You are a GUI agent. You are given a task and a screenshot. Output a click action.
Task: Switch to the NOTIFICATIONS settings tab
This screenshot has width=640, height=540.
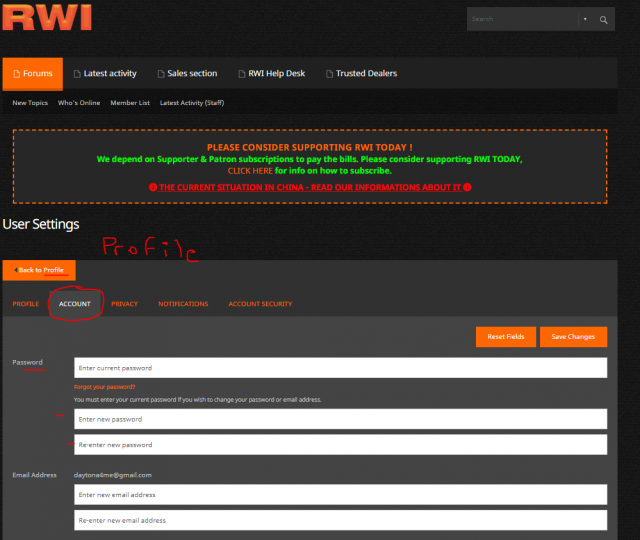[183, 304]
